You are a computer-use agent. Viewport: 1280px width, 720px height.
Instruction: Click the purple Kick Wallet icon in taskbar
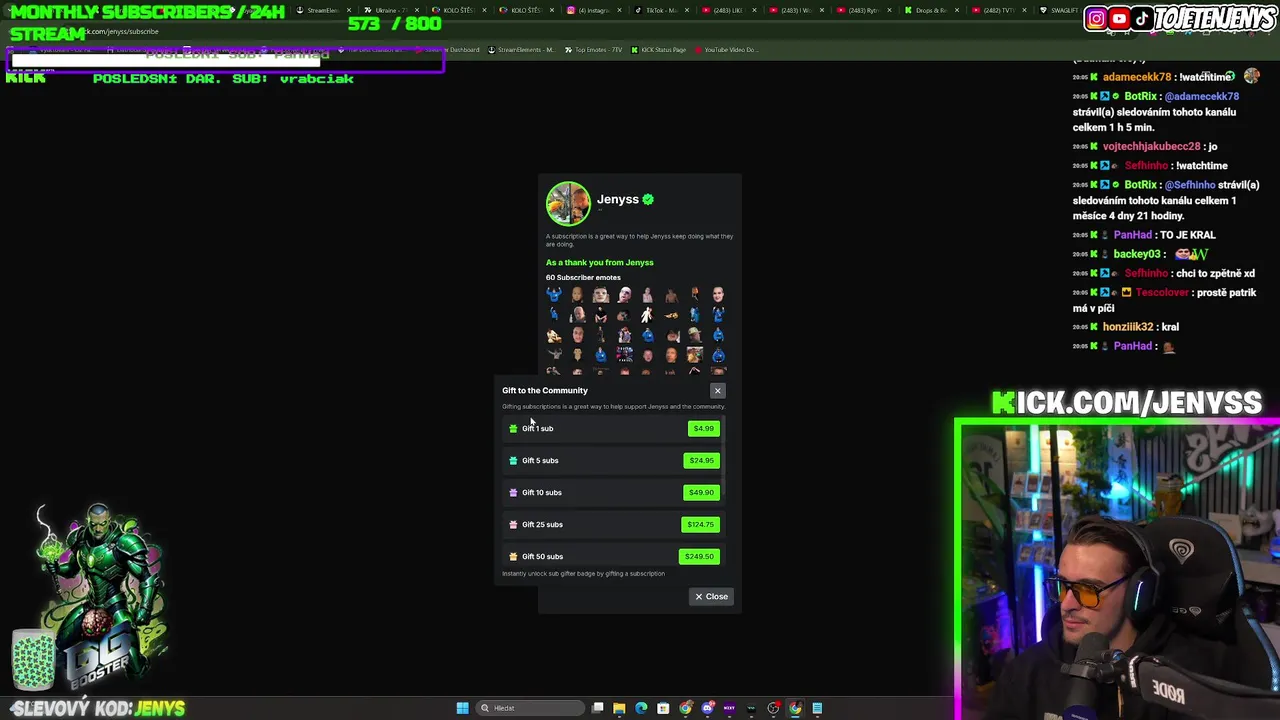(x=729, y=708)
